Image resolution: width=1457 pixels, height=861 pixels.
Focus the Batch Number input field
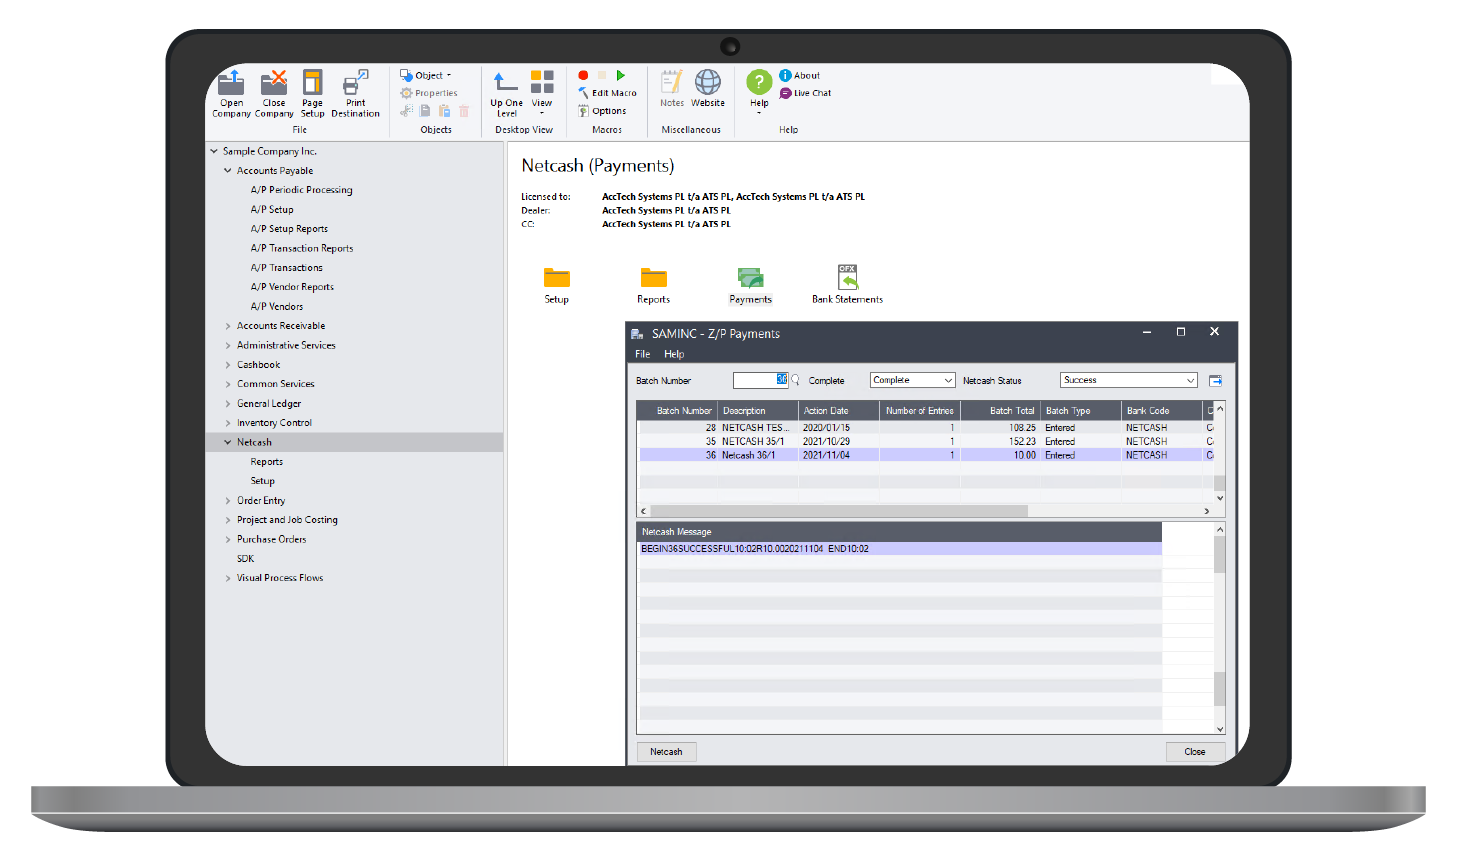point(761,380)
